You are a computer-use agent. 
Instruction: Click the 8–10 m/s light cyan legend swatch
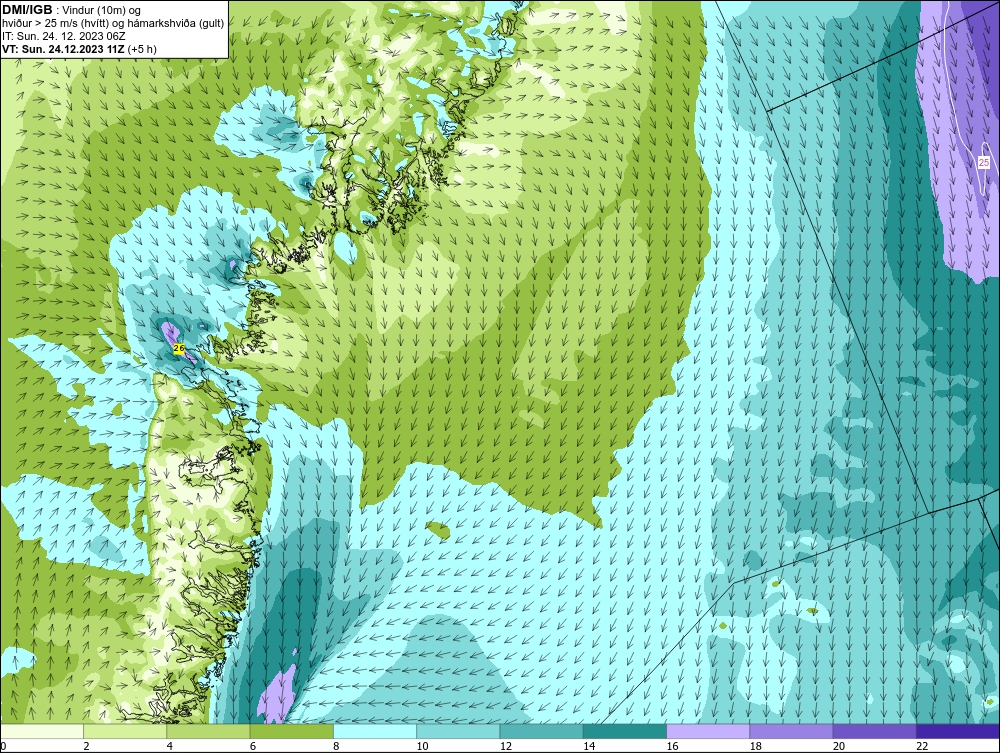(x=375, y=731)
